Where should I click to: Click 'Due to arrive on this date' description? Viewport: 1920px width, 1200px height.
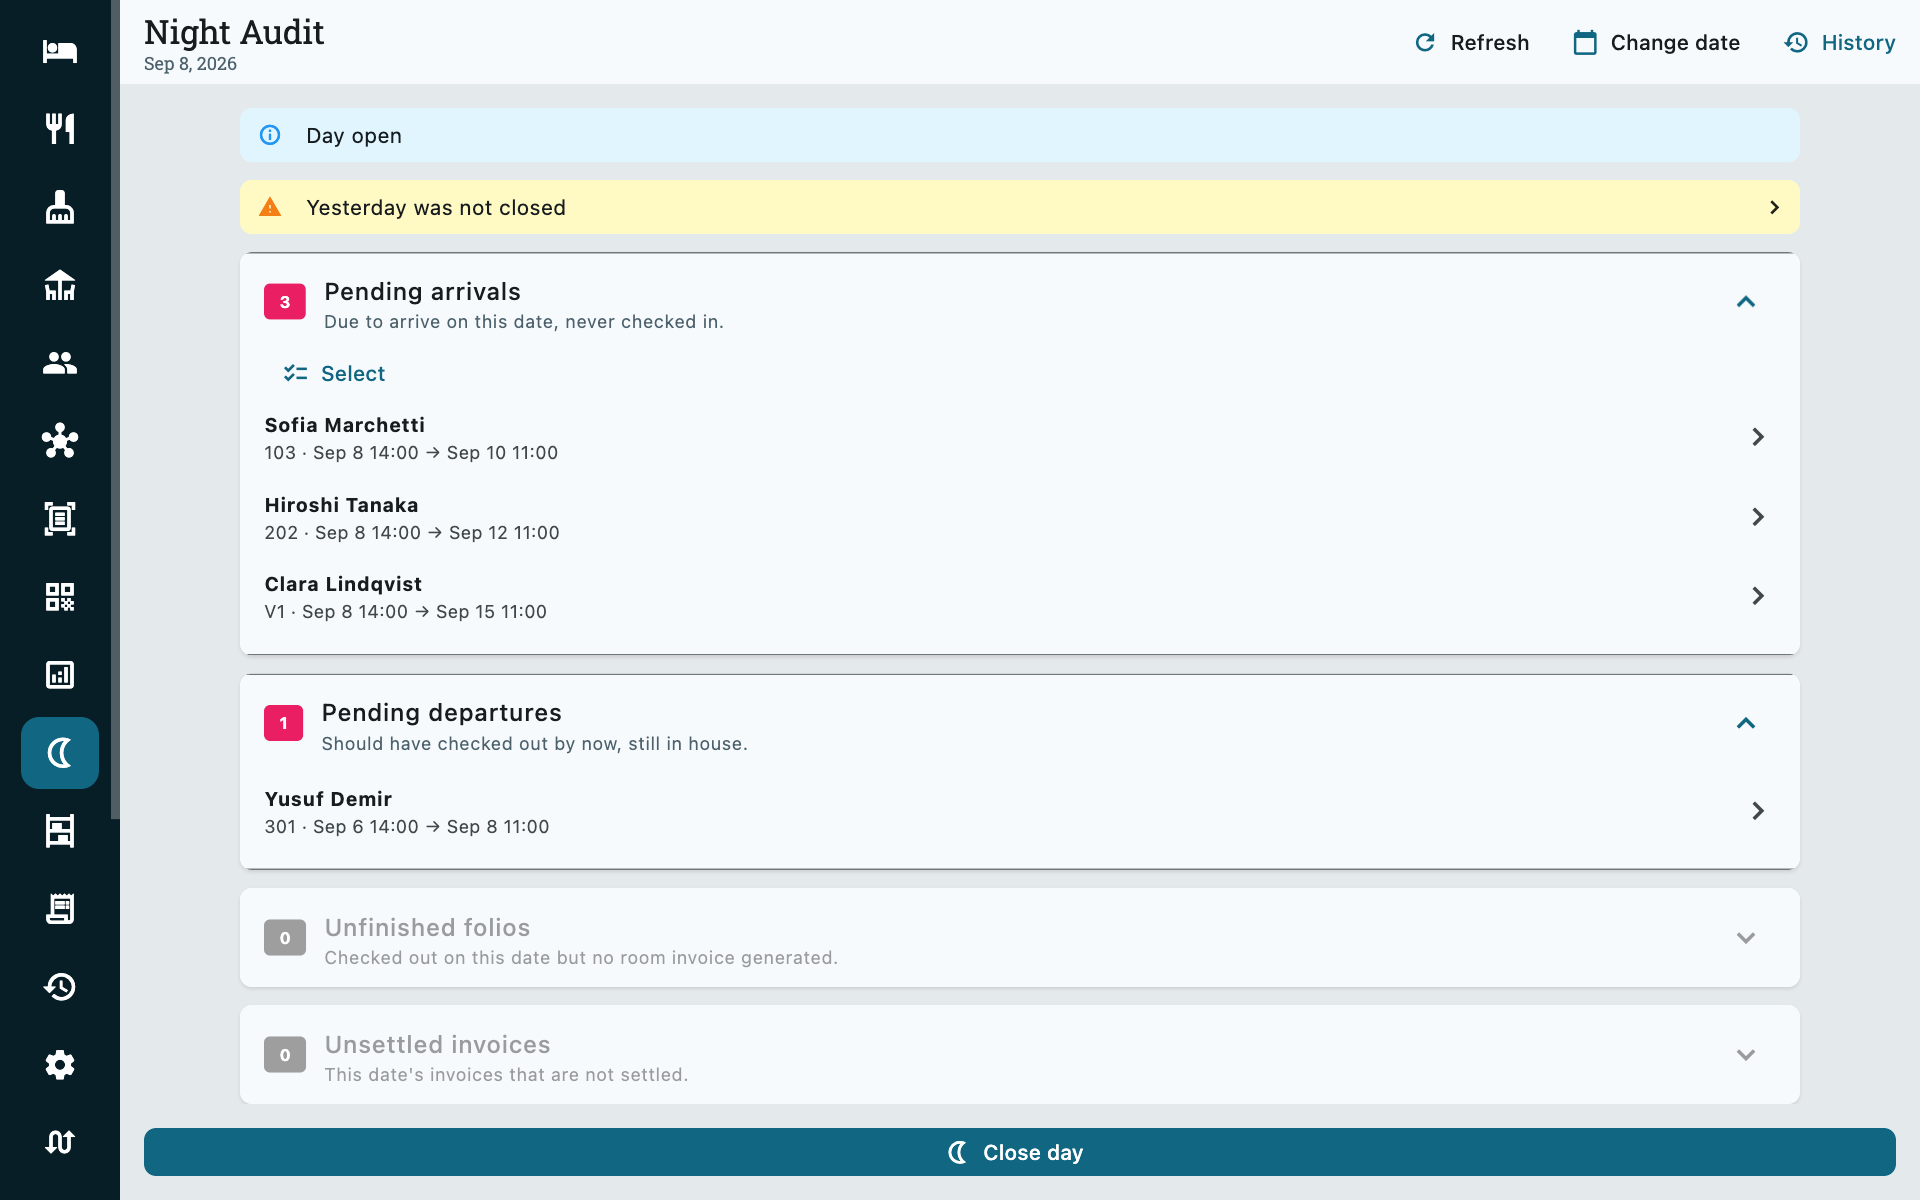(523, 322)
